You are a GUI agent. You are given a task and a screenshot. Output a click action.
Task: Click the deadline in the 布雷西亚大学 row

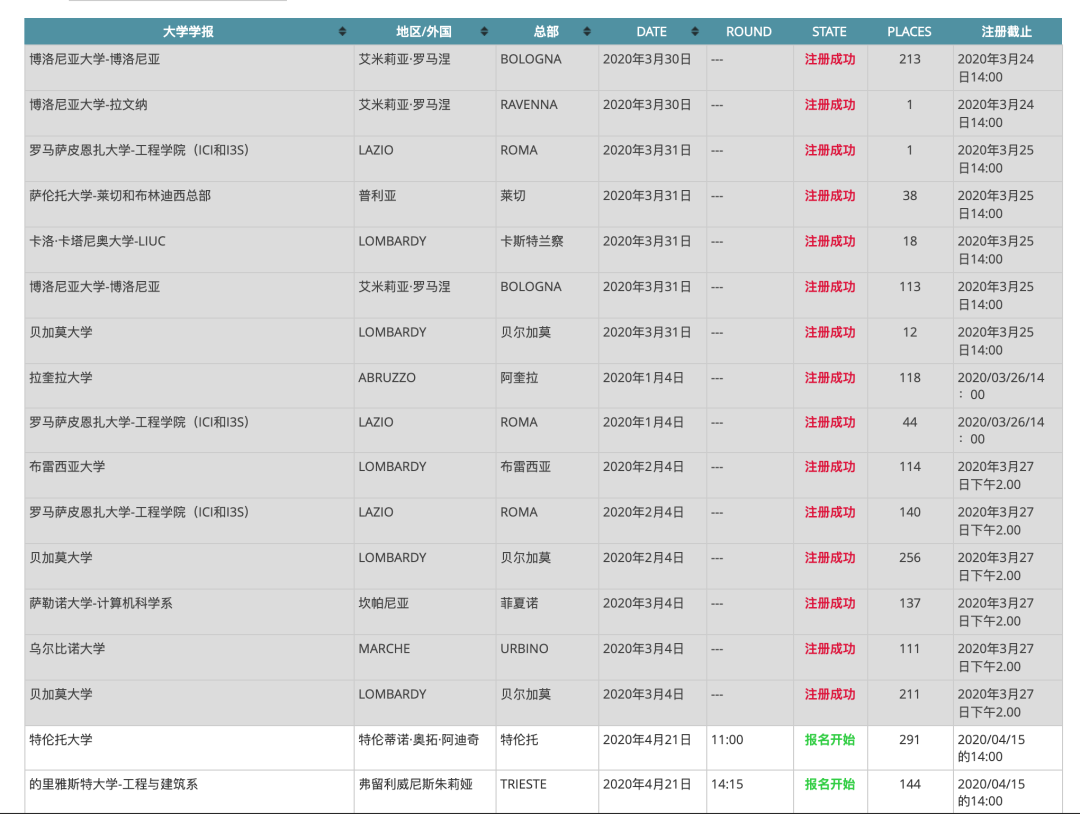[995, 475]
